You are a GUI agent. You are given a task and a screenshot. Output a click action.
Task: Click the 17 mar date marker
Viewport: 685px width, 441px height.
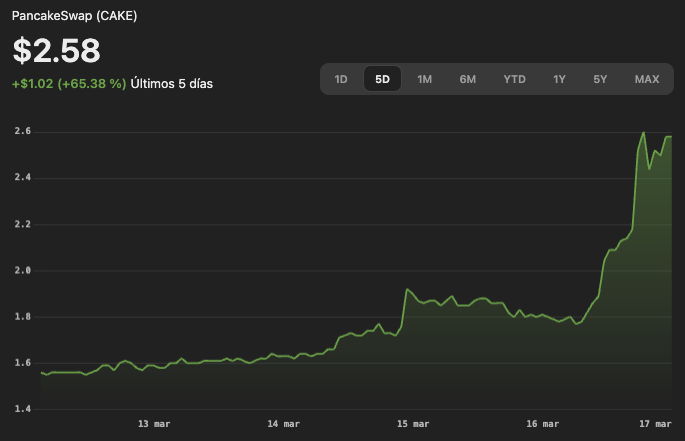pyautogui.click(x=656, y=424)
